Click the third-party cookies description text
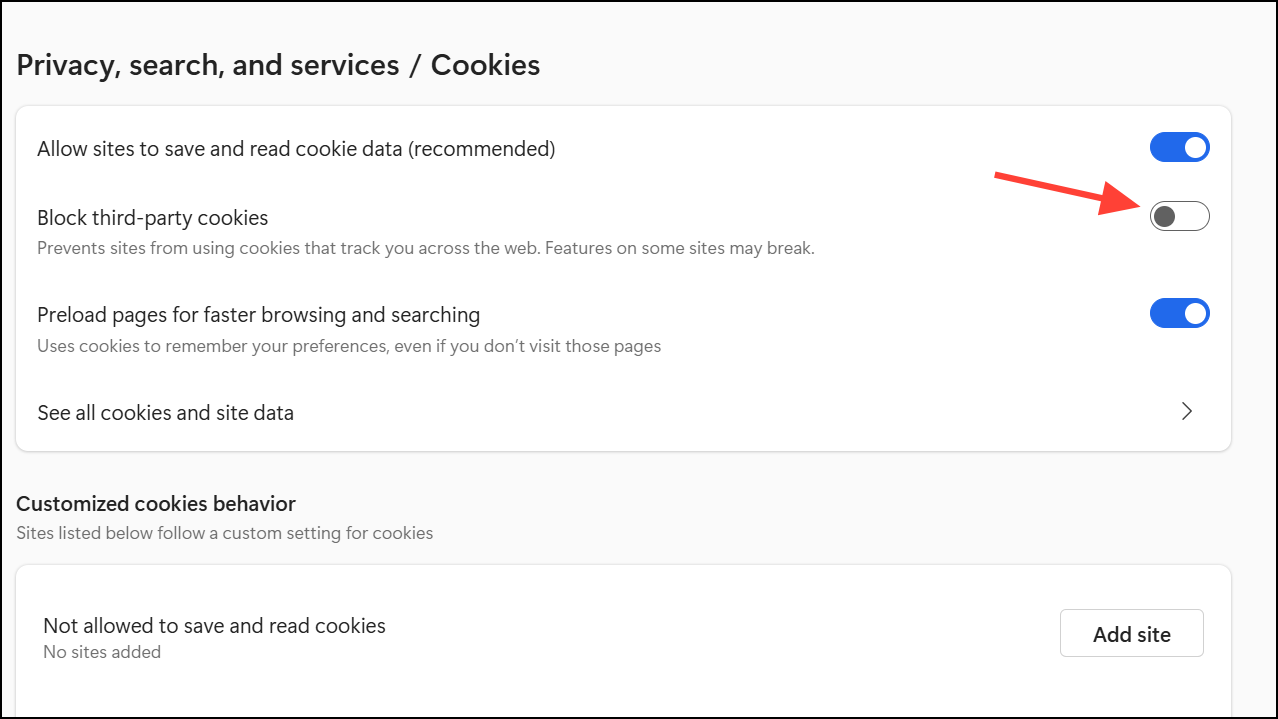The width and height of the screenshot is (1278, 719). (425, 248)
